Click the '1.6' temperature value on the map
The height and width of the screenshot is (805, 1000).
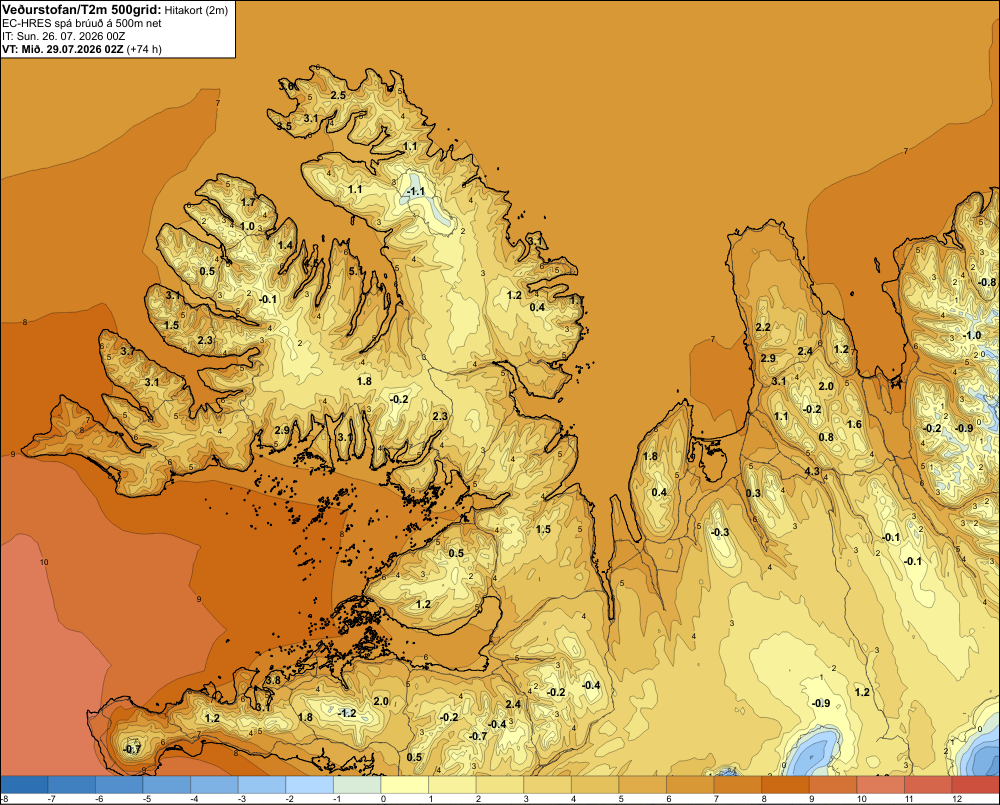coord(854,424)
